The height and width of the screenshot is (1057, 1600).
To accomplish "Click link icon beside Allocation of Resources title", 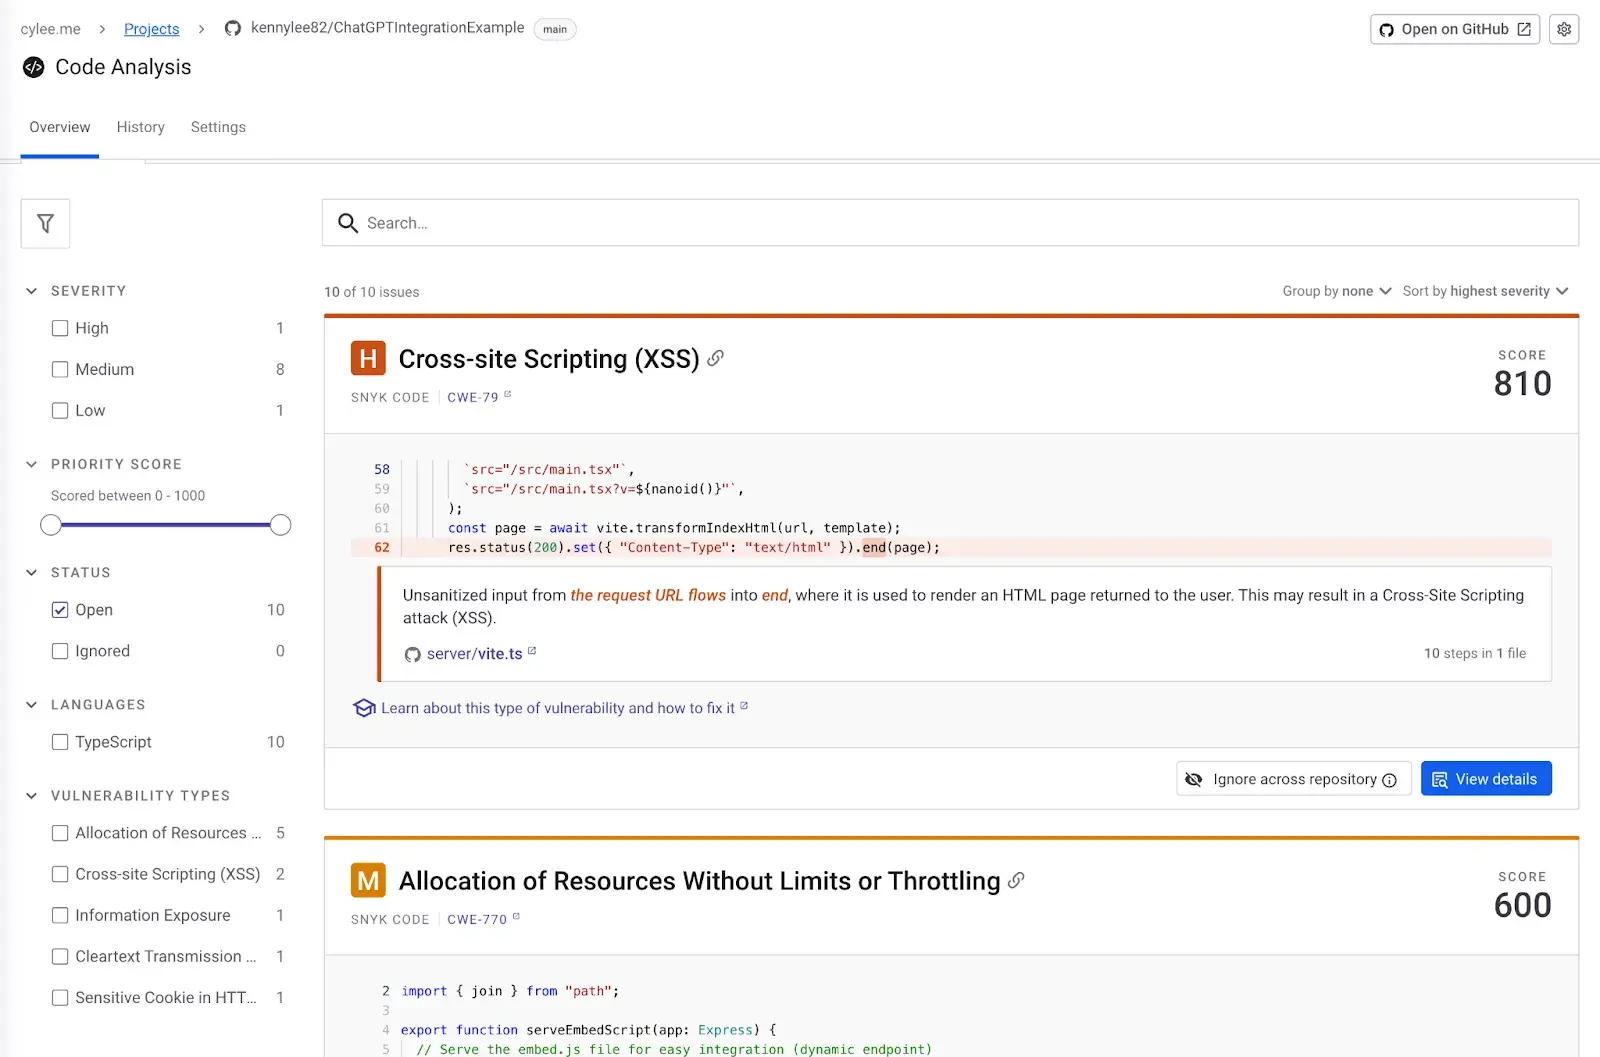I will 1016,880.
